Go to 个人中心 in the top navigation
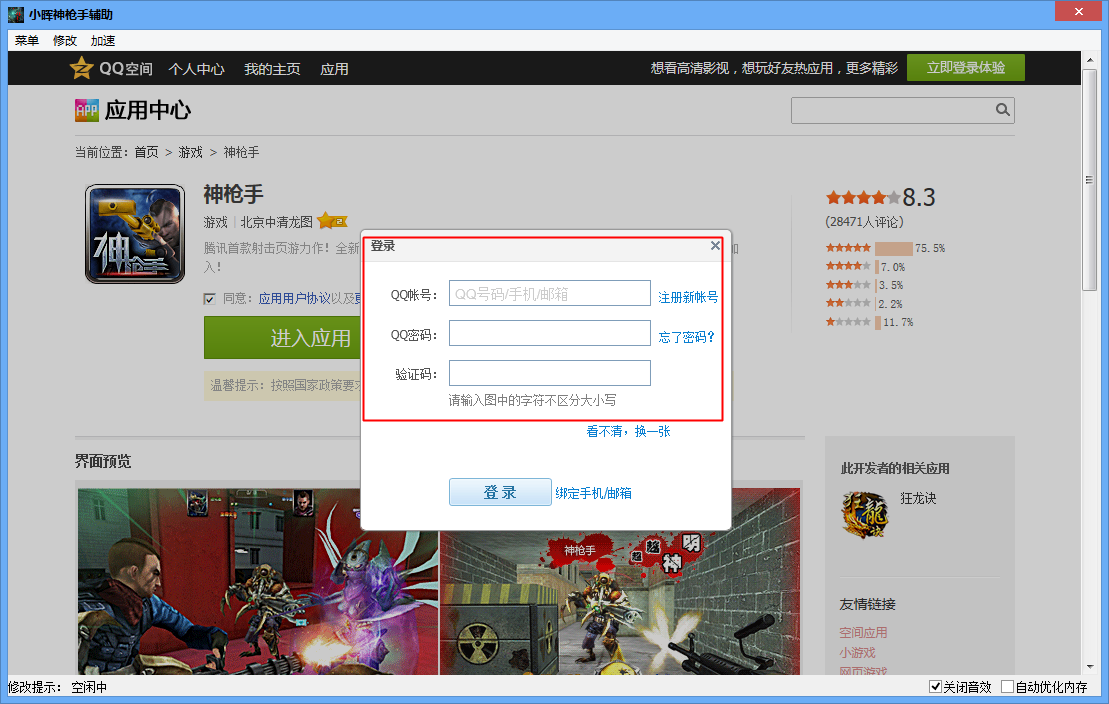Image resolution: width=1109 pixels, height=704 pixels. [x=197, y=69]
